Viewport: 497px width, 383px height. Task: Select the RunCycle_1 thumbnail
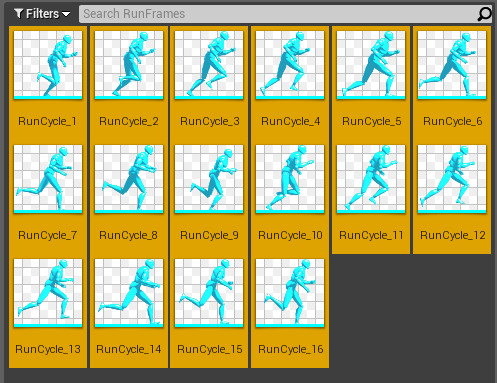[x=48, y=65]
